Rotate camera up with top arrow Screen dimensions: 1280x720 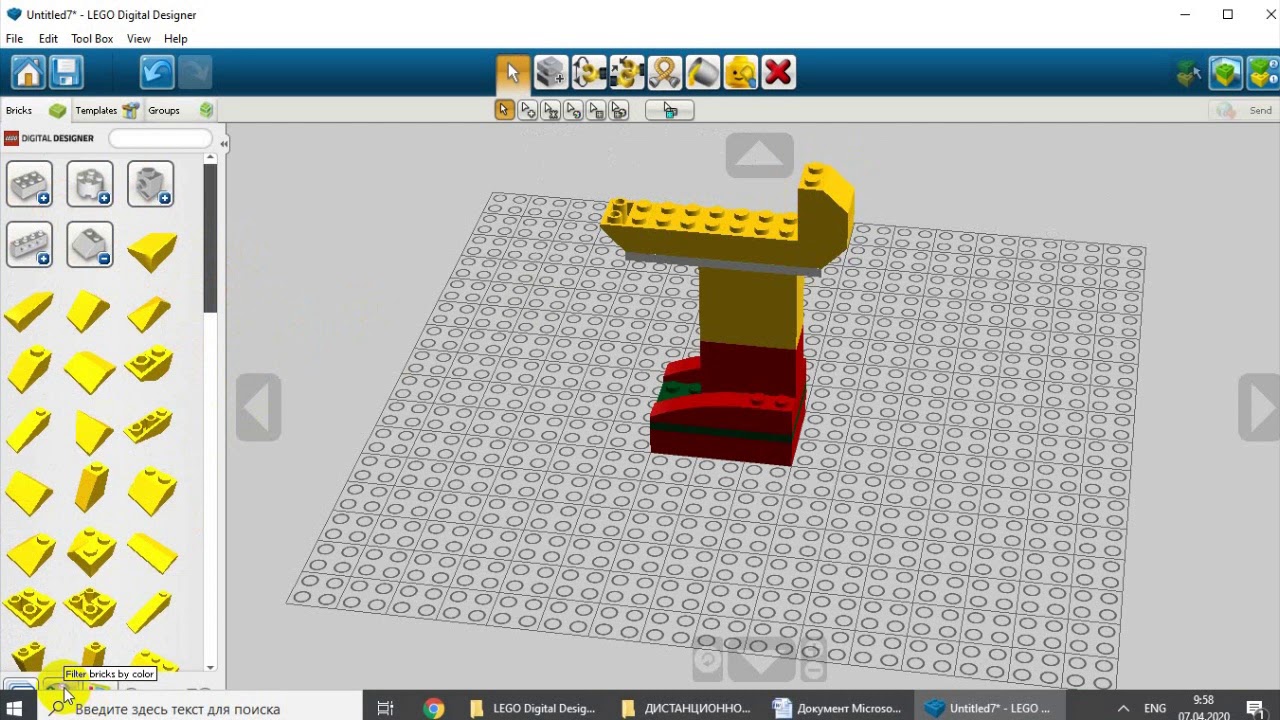tap(760, 155)
